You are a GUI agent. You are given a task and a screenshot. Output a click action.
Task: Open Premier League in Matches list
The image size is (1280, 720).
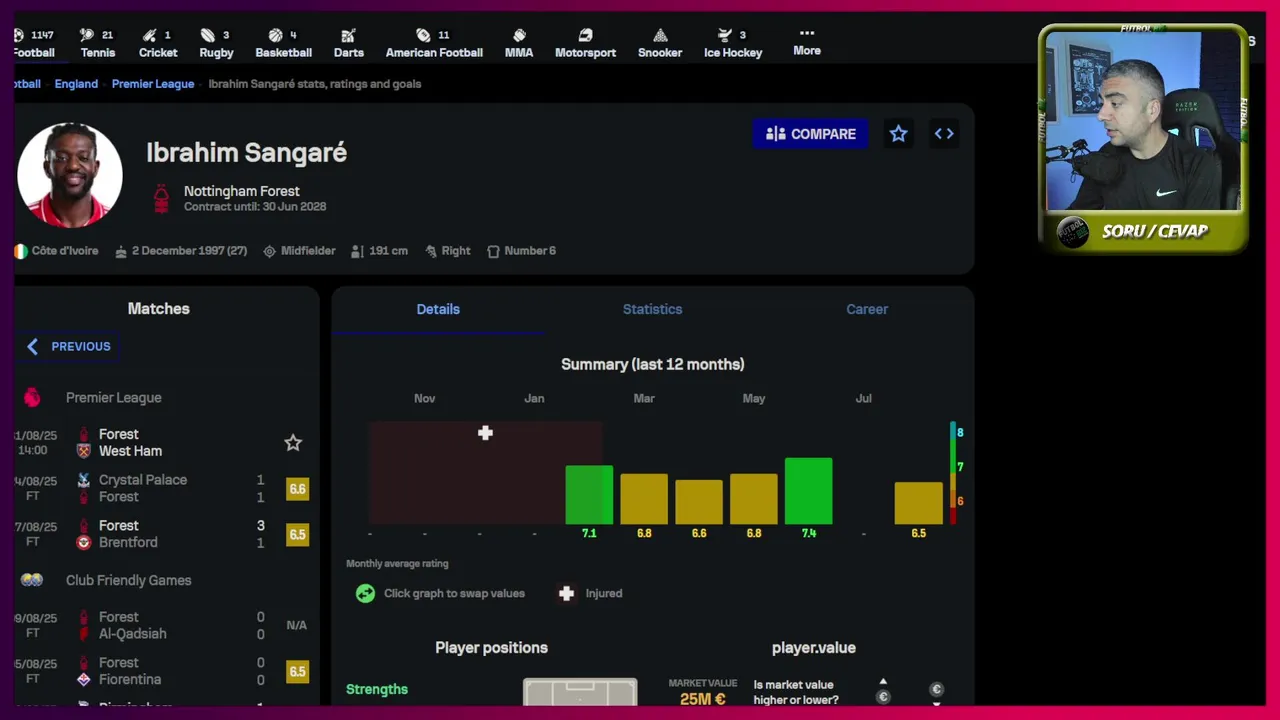tap(114, 398)
